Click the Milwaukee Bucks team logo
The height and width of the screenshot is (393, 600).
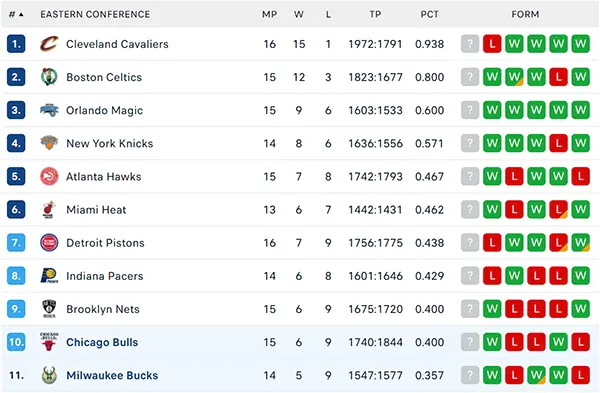[x=49, y=375]
